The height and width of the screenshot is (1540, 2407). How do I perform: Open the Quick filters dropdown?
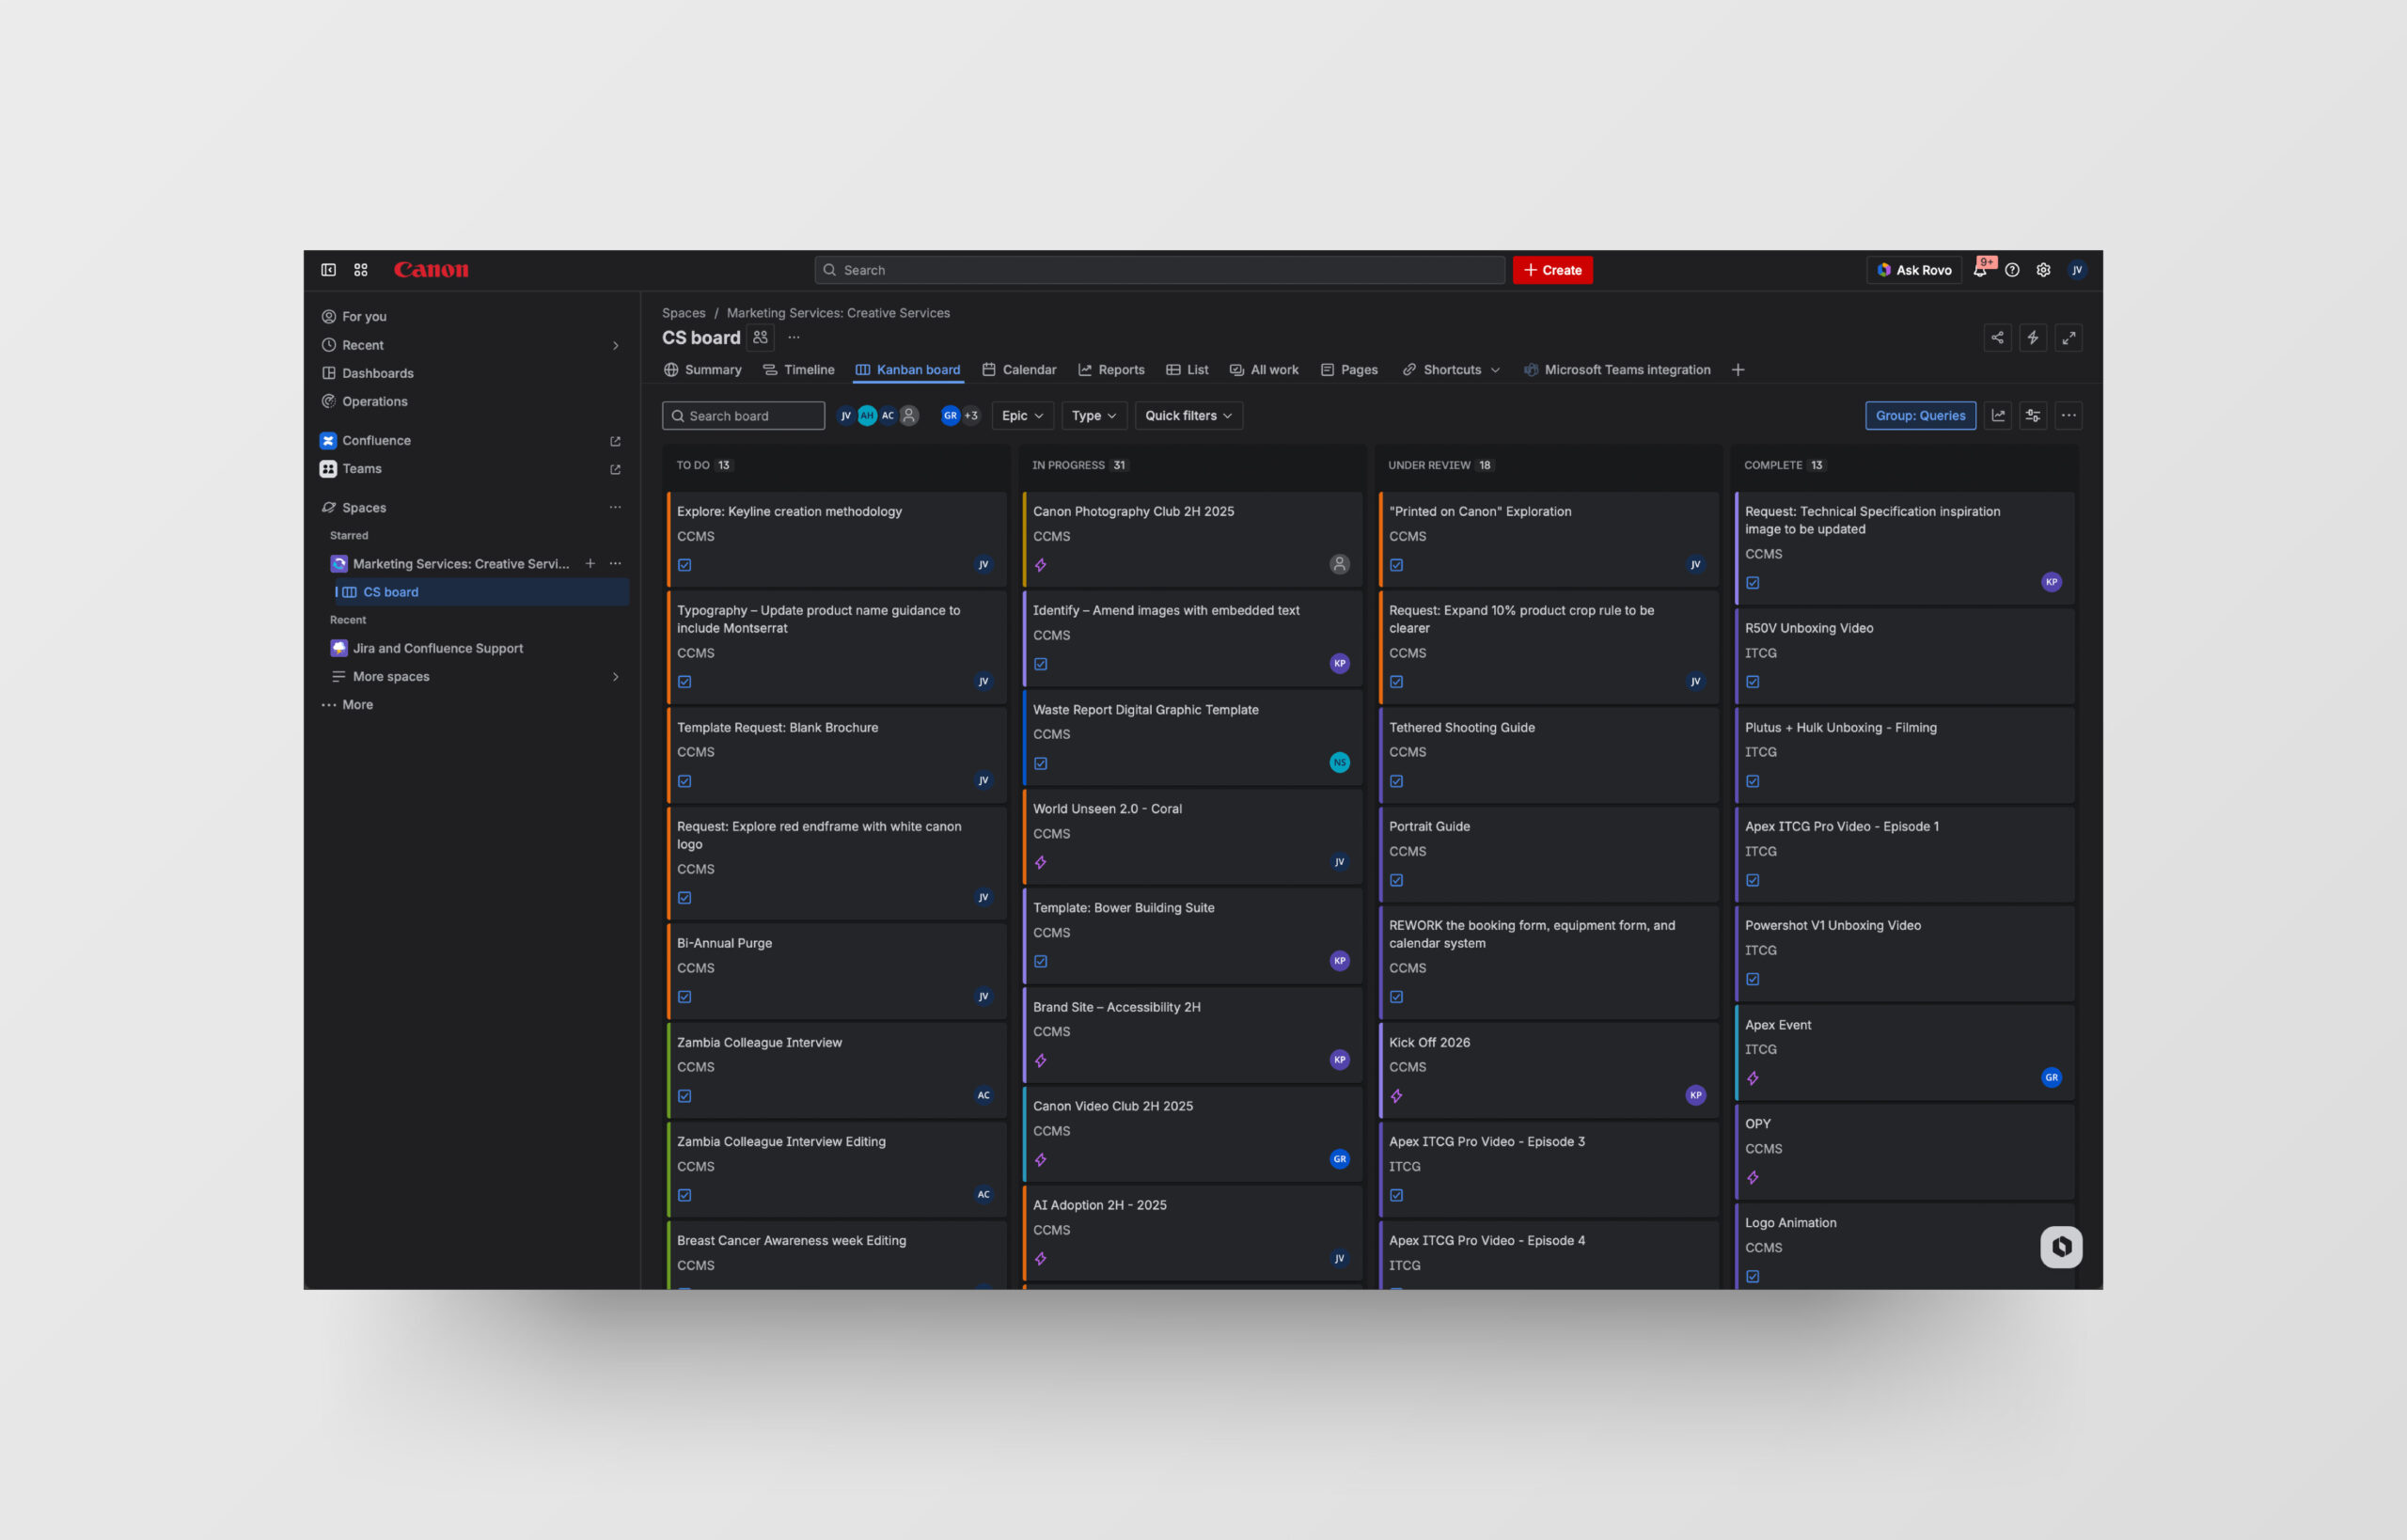pyautogui.click(x=1188, y=416)
